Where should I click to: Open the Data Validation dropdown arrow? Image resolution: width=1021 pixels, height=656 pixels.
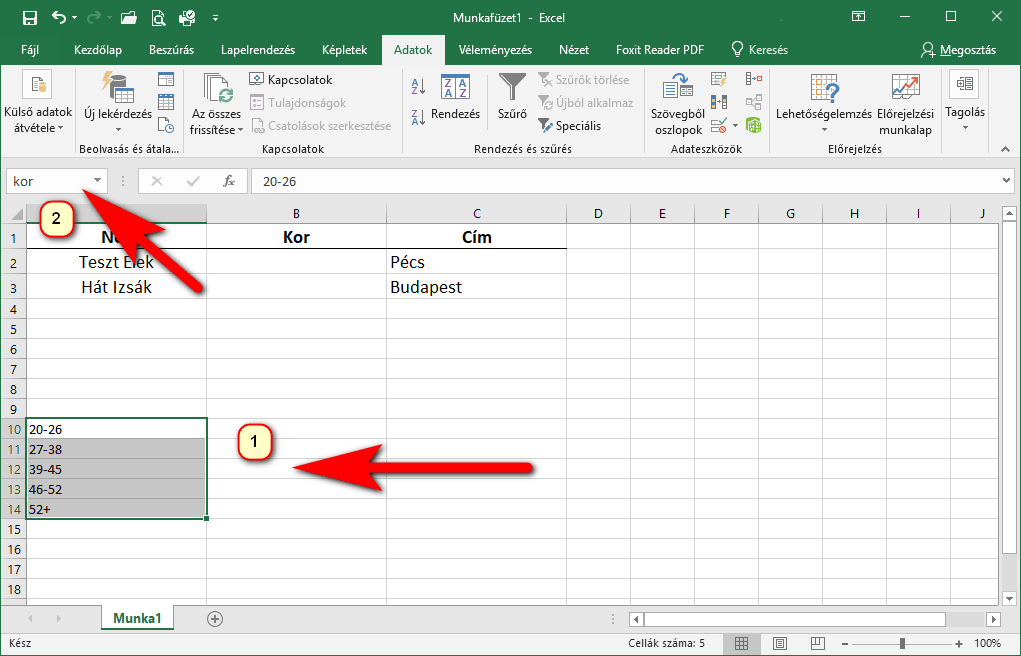tap(736, 125)
